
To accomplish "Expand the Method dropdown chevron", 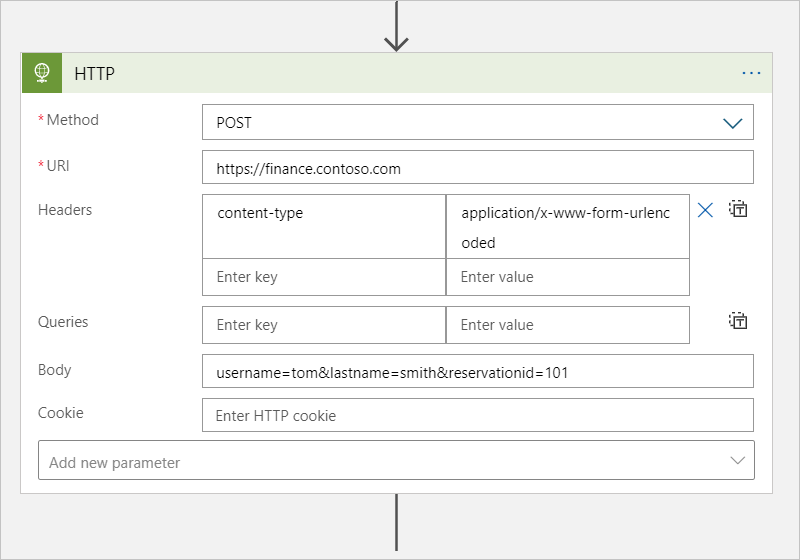I will [732, 123].
